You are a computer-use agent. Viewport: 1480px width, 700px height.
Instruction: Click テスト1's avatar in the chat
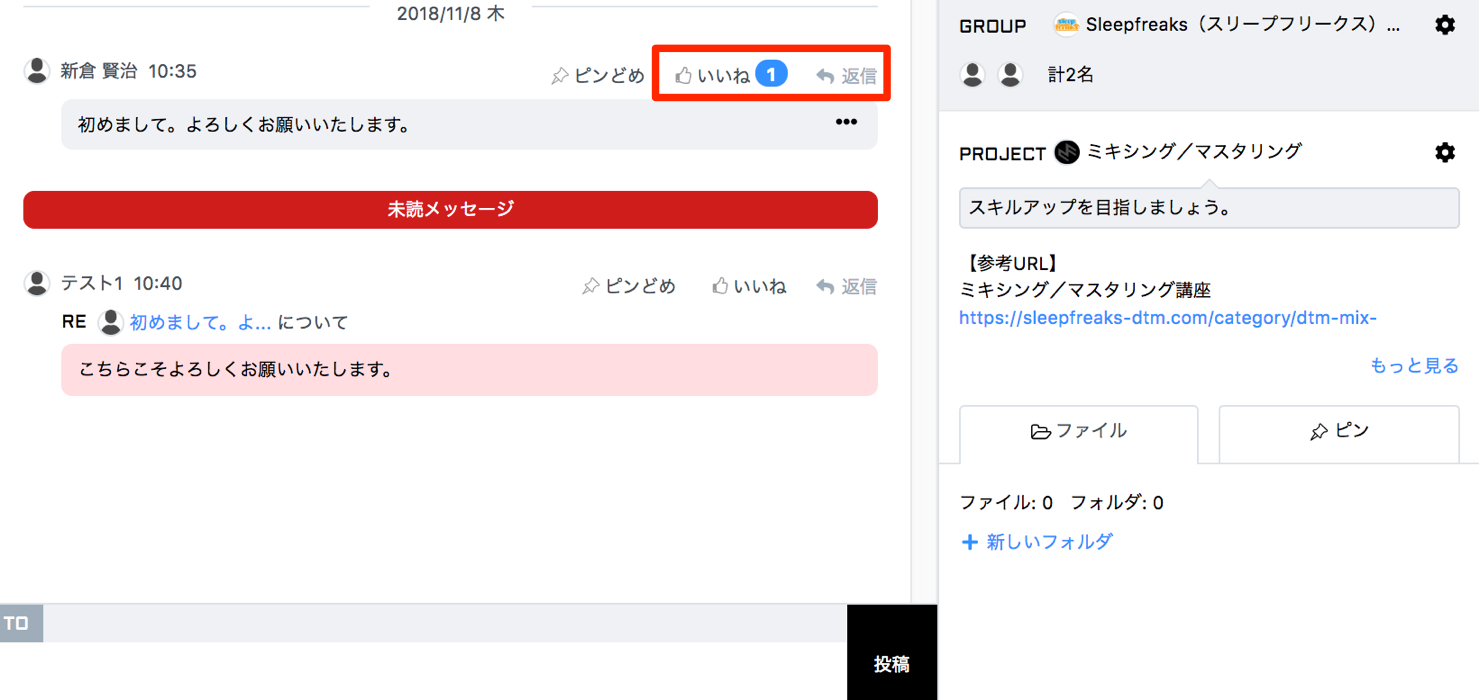pos(37,283)
